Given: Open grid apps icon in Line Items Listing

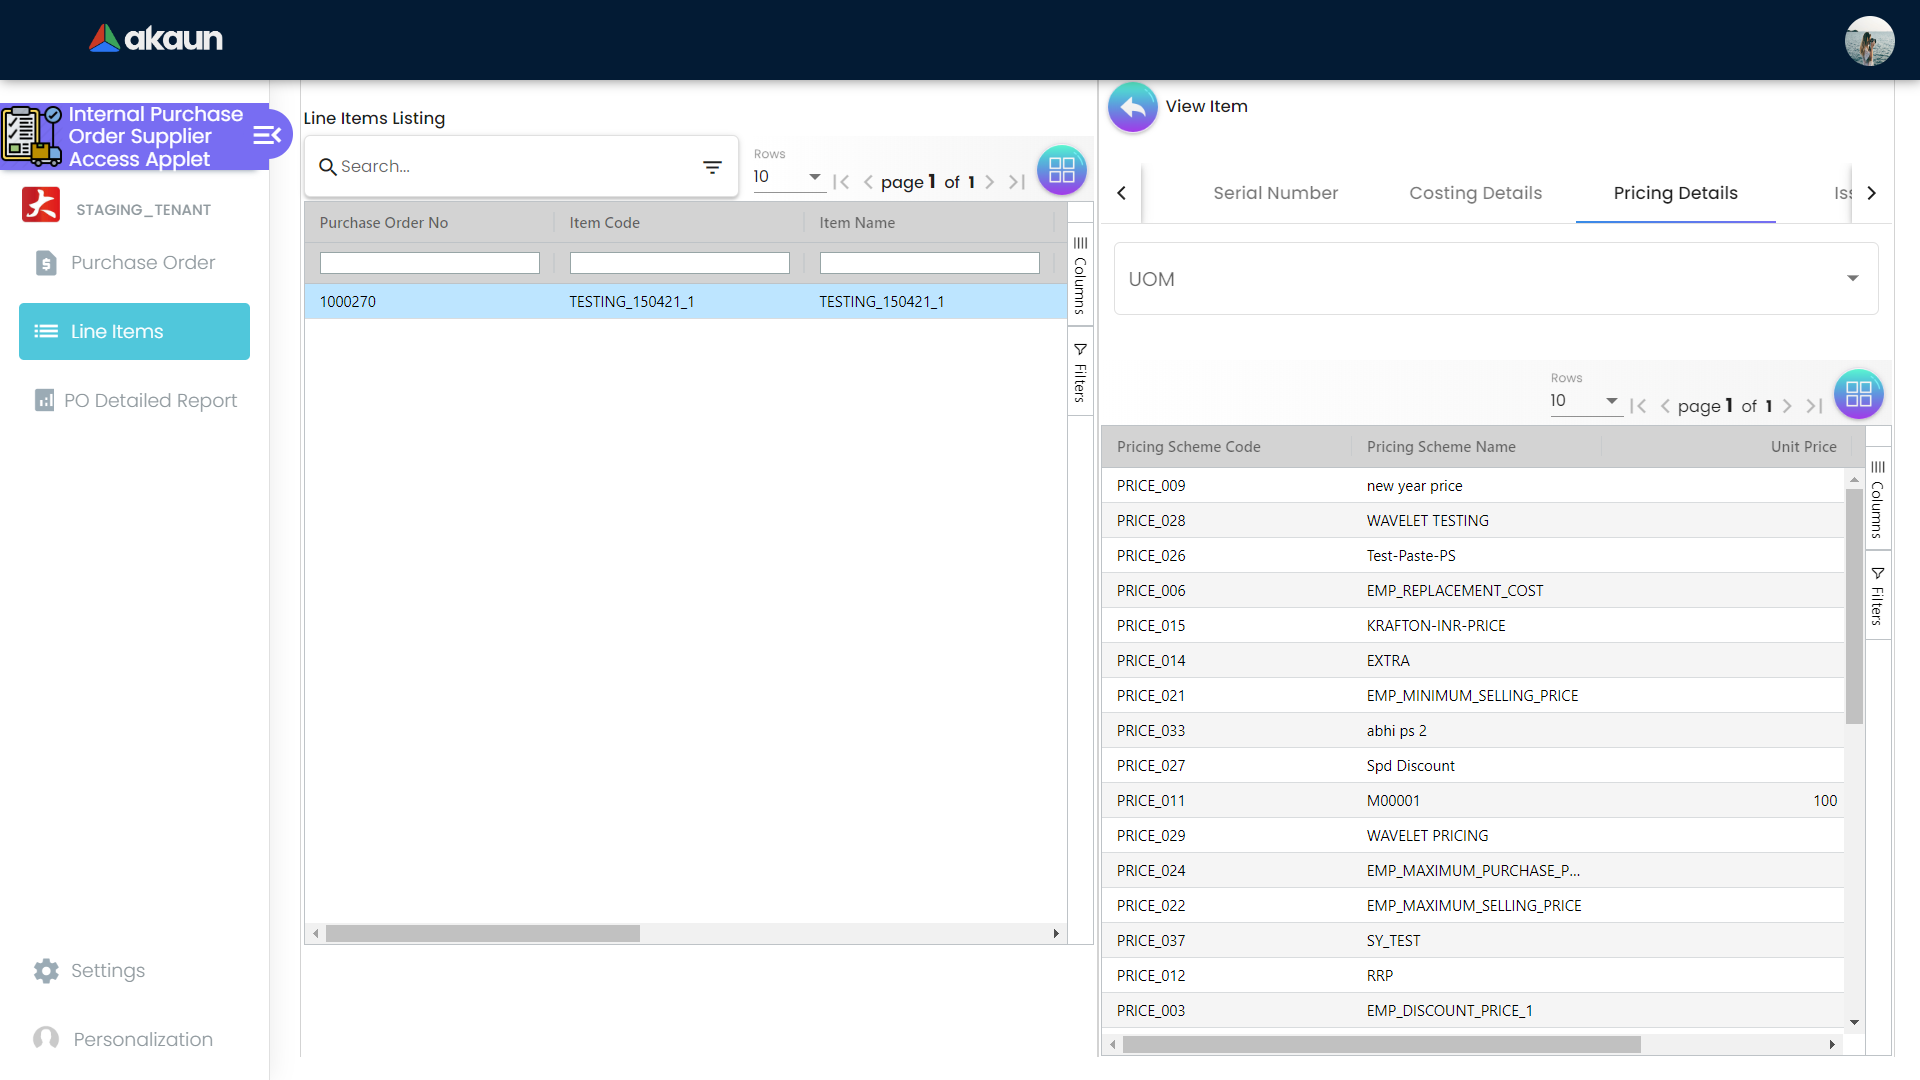Looking at the screenshot, I should (x=1061, y=170).
